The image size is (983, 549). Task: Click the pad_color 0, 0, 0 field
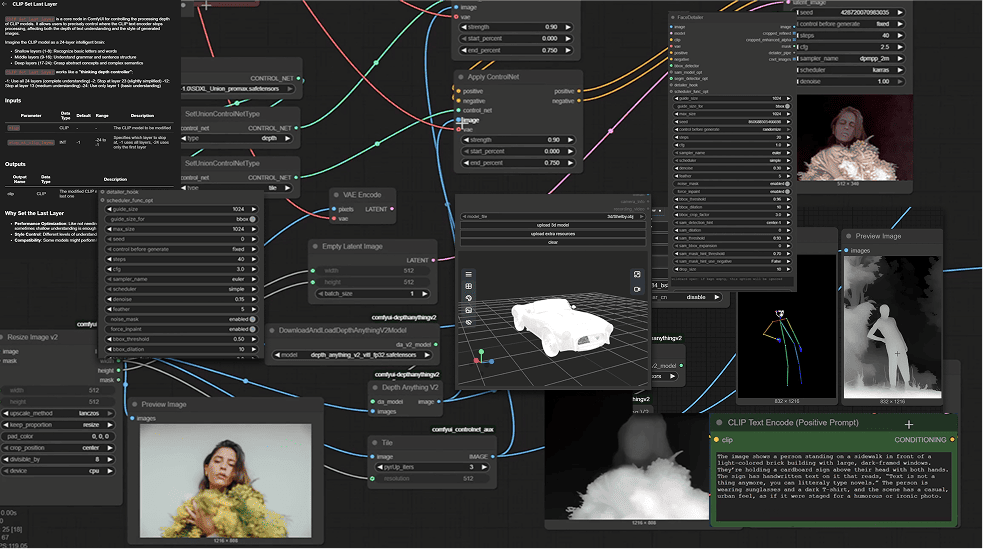[58, 436]
